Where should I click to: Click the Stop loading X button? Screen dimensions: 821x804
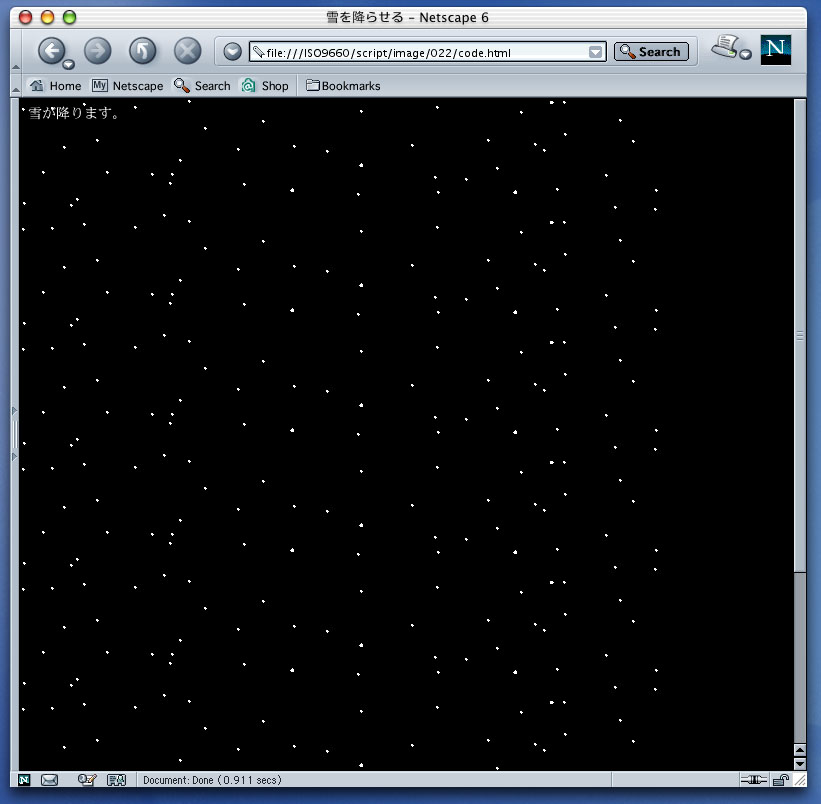187,51
